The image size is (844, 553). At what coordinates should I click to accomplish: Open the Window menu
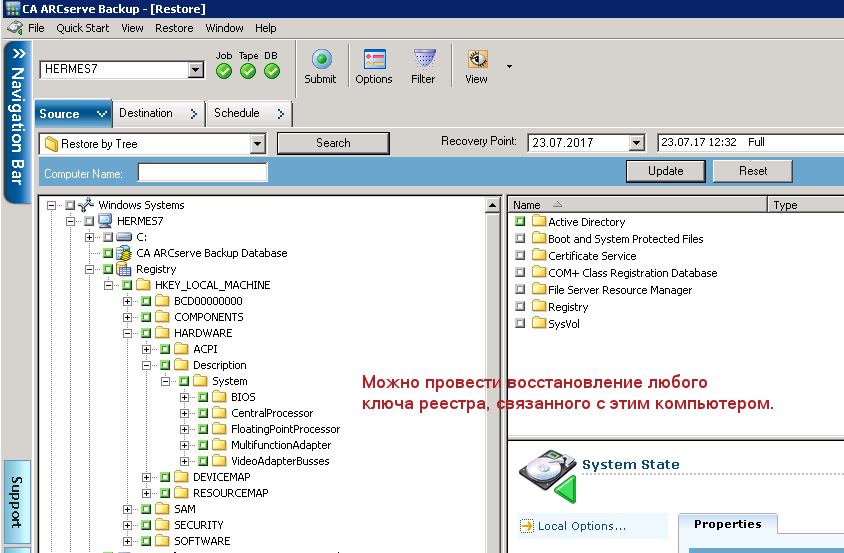point(224,28)
